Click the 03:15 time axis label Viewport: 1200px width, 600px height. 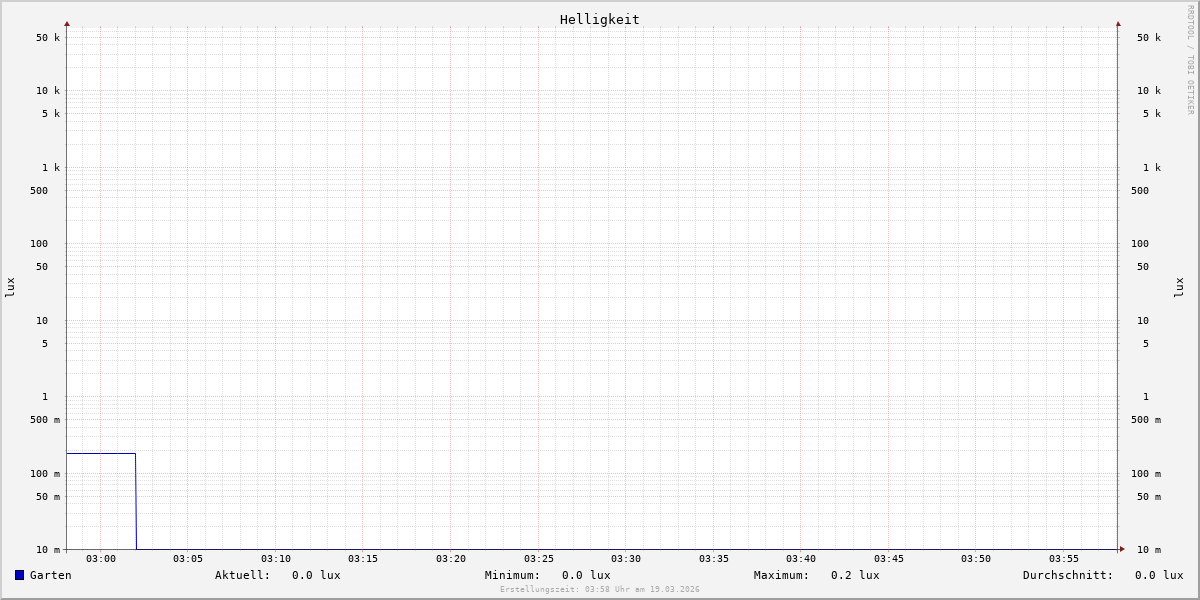click(x=363, y=559)
